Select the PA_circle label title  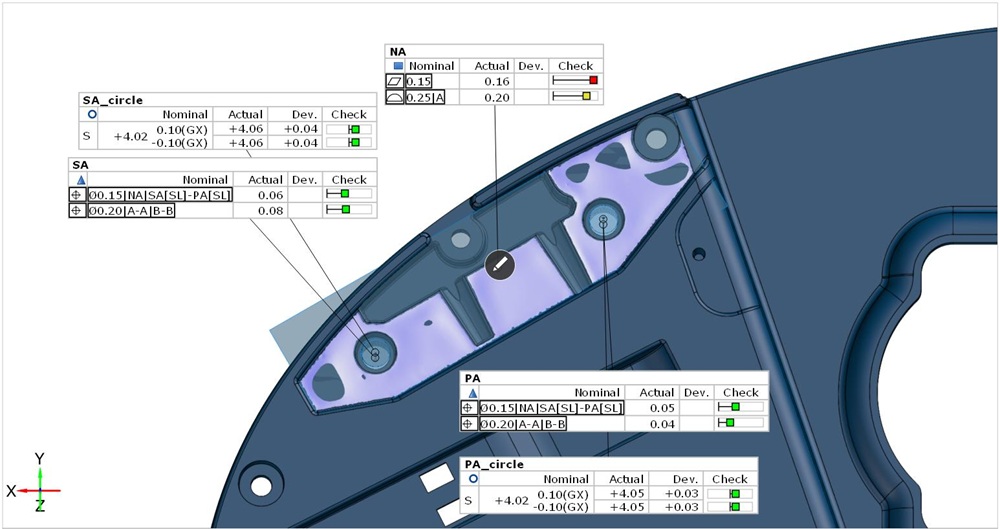pos(496,465)
